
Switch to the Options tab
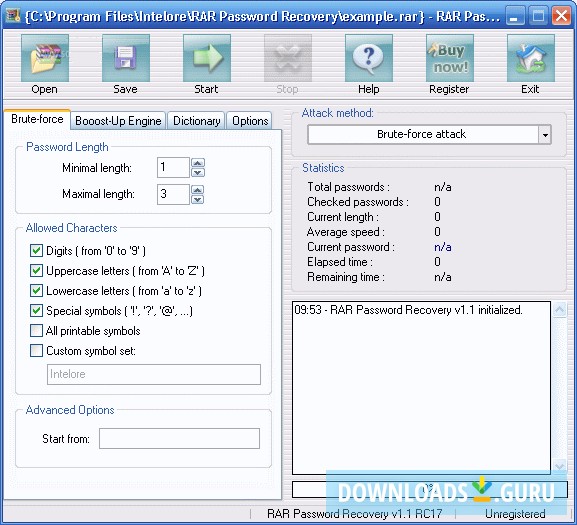pyautogui.click(x=250, y=121)
